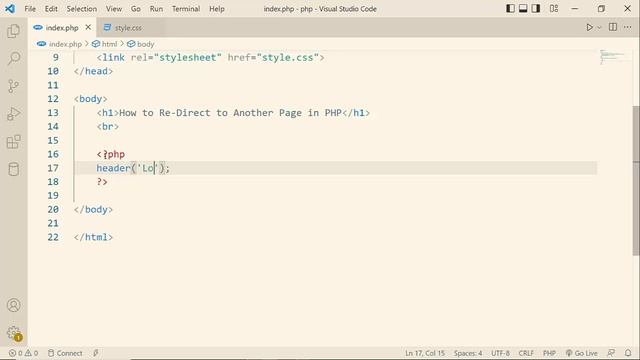Open the Database view in activity bar

[13, 169]
